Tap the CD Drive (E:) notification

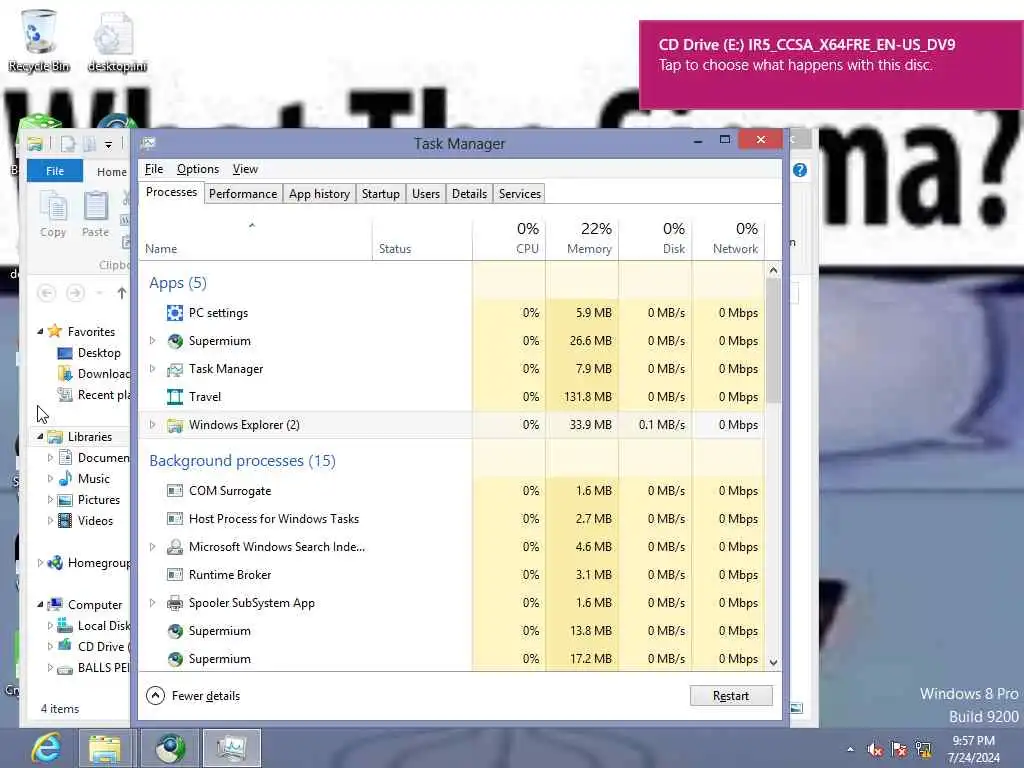[831, 65]
